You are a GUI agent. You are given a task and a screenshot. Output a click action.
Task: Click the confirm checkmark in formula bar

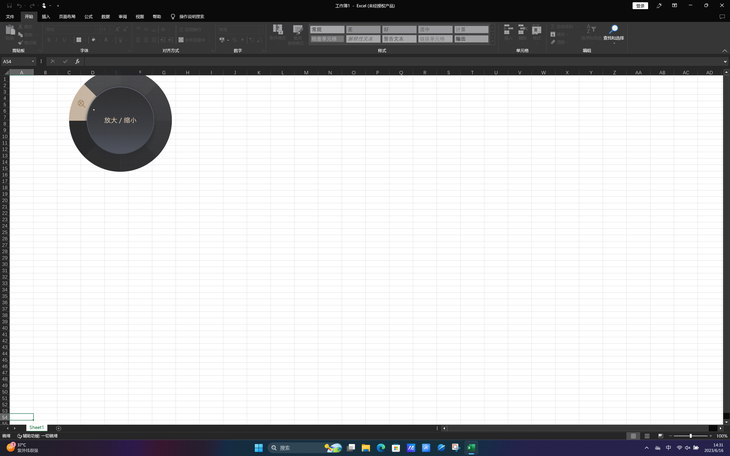(65, 61)
